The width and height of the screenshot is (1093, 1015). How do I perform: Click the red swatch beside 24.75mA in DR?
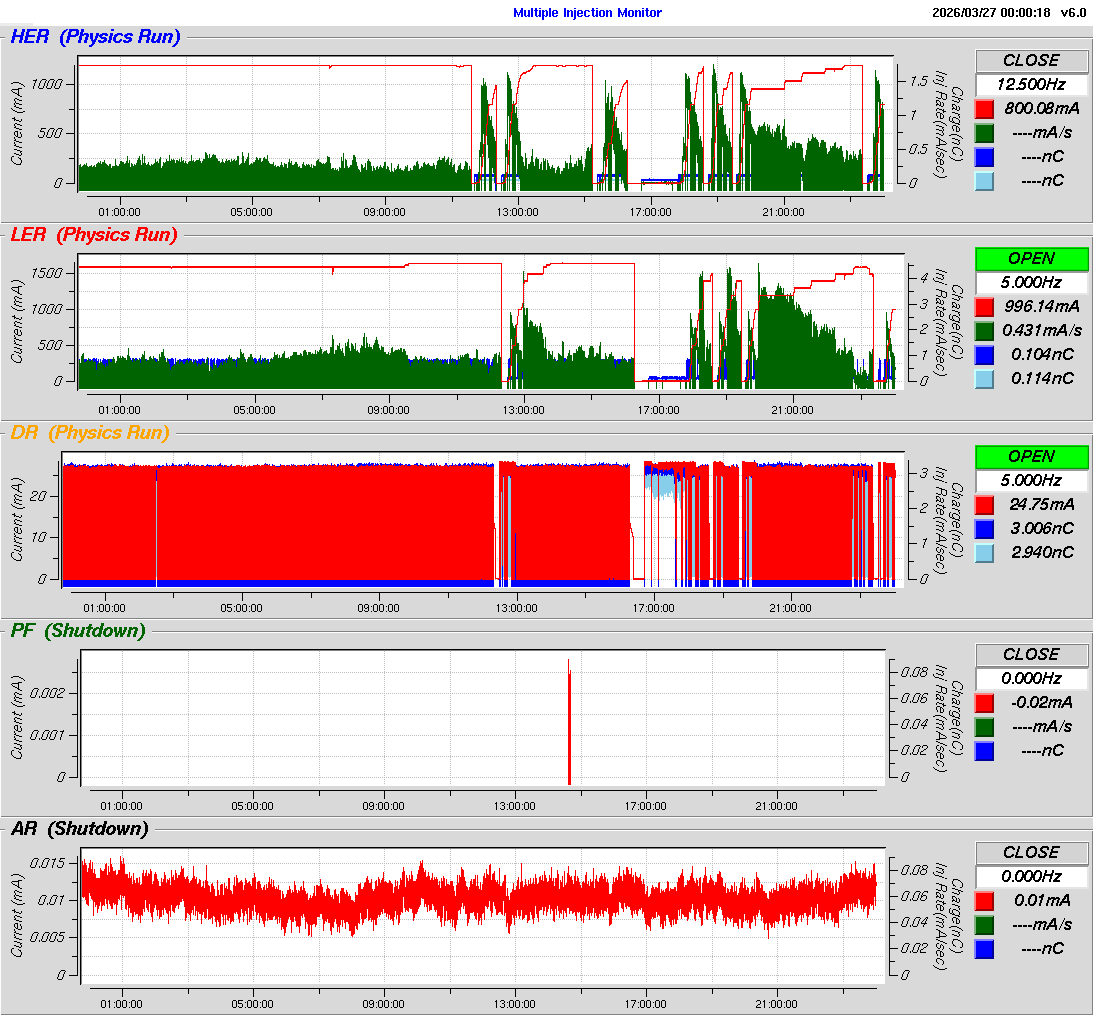pos(985,504)
